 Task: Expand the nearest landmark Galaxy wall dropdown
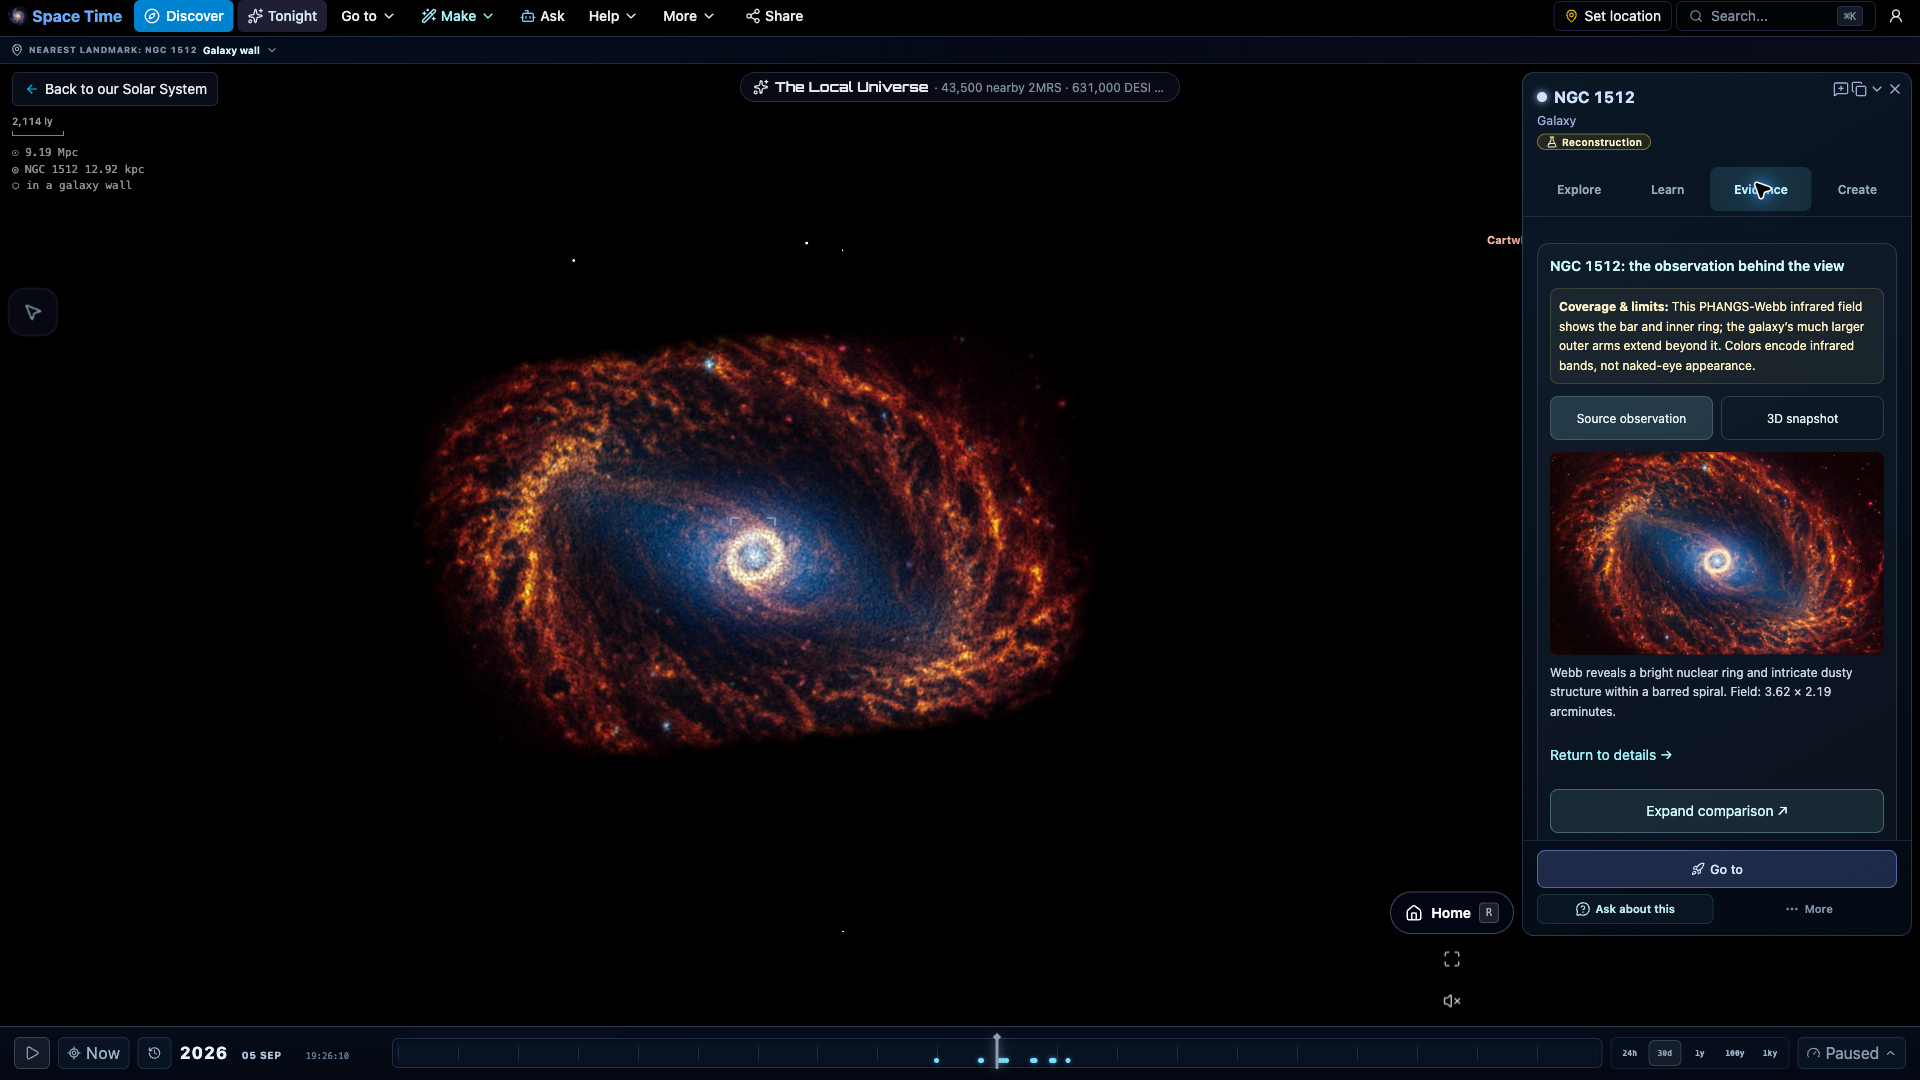pos(240,50)
